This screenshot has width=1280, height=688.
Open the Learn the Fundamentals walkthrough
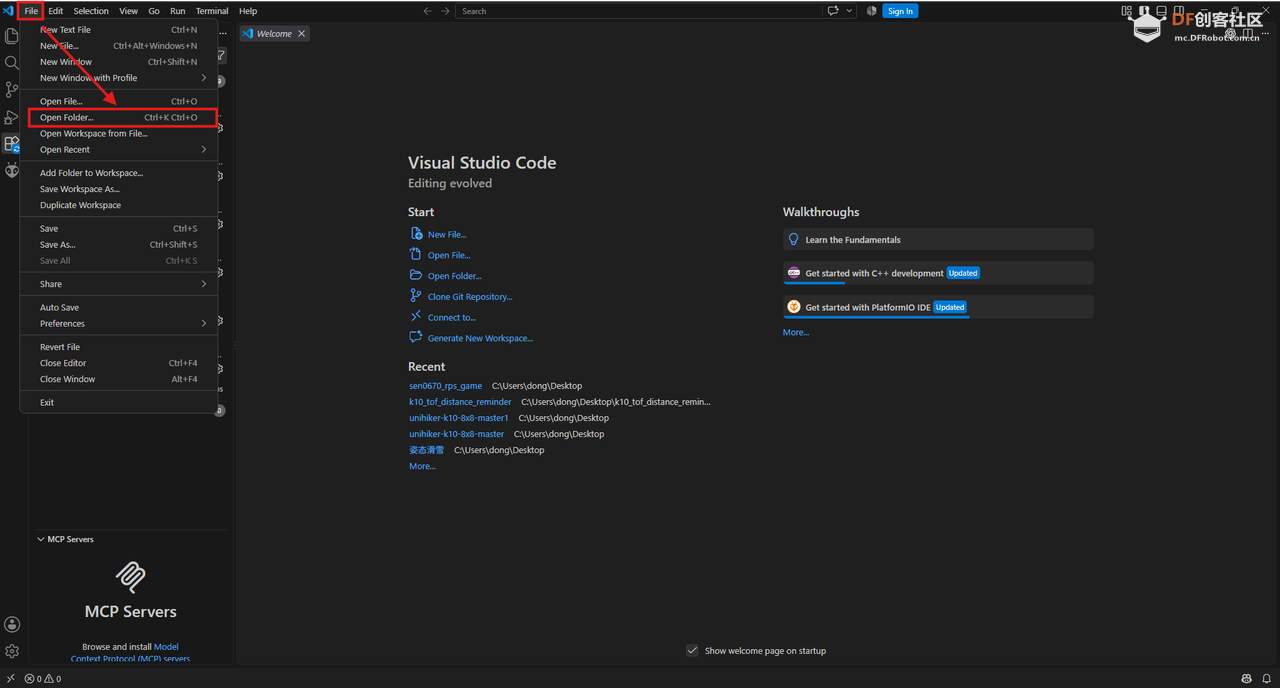tap(938, 240)
